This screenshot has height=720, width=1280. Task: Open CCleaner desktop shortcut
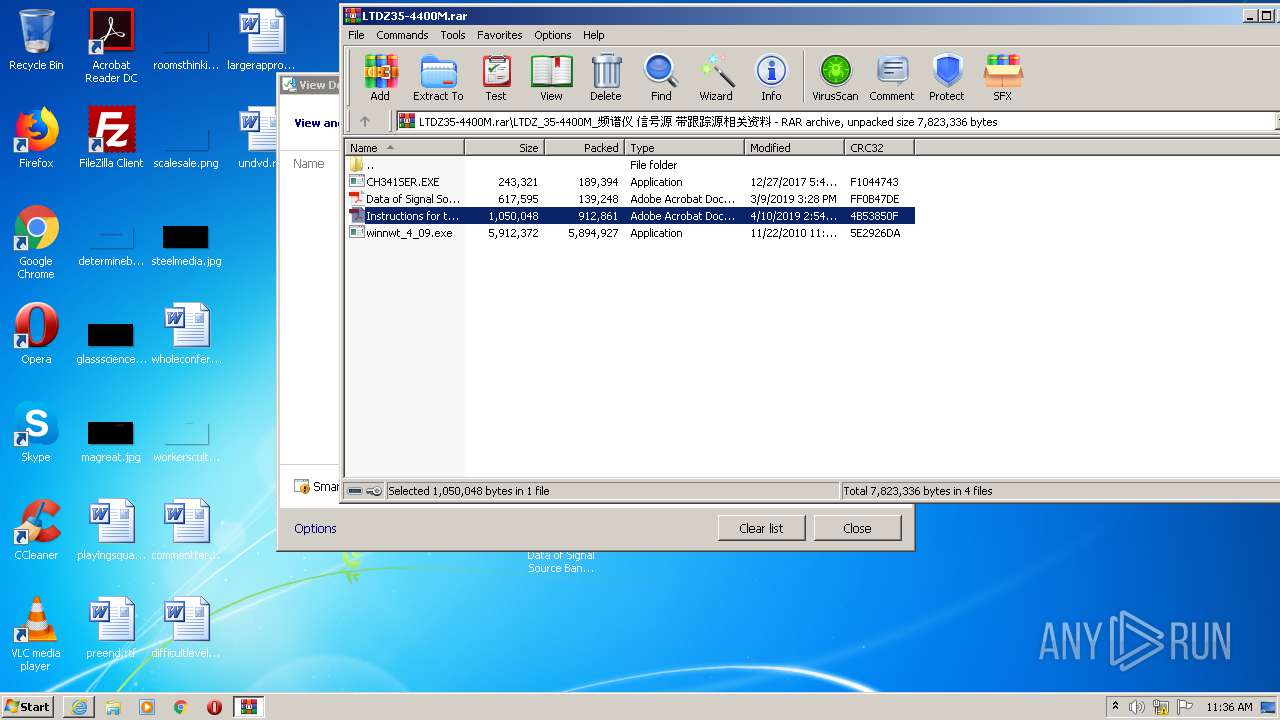pyautogui.click(x=36, y=530)
